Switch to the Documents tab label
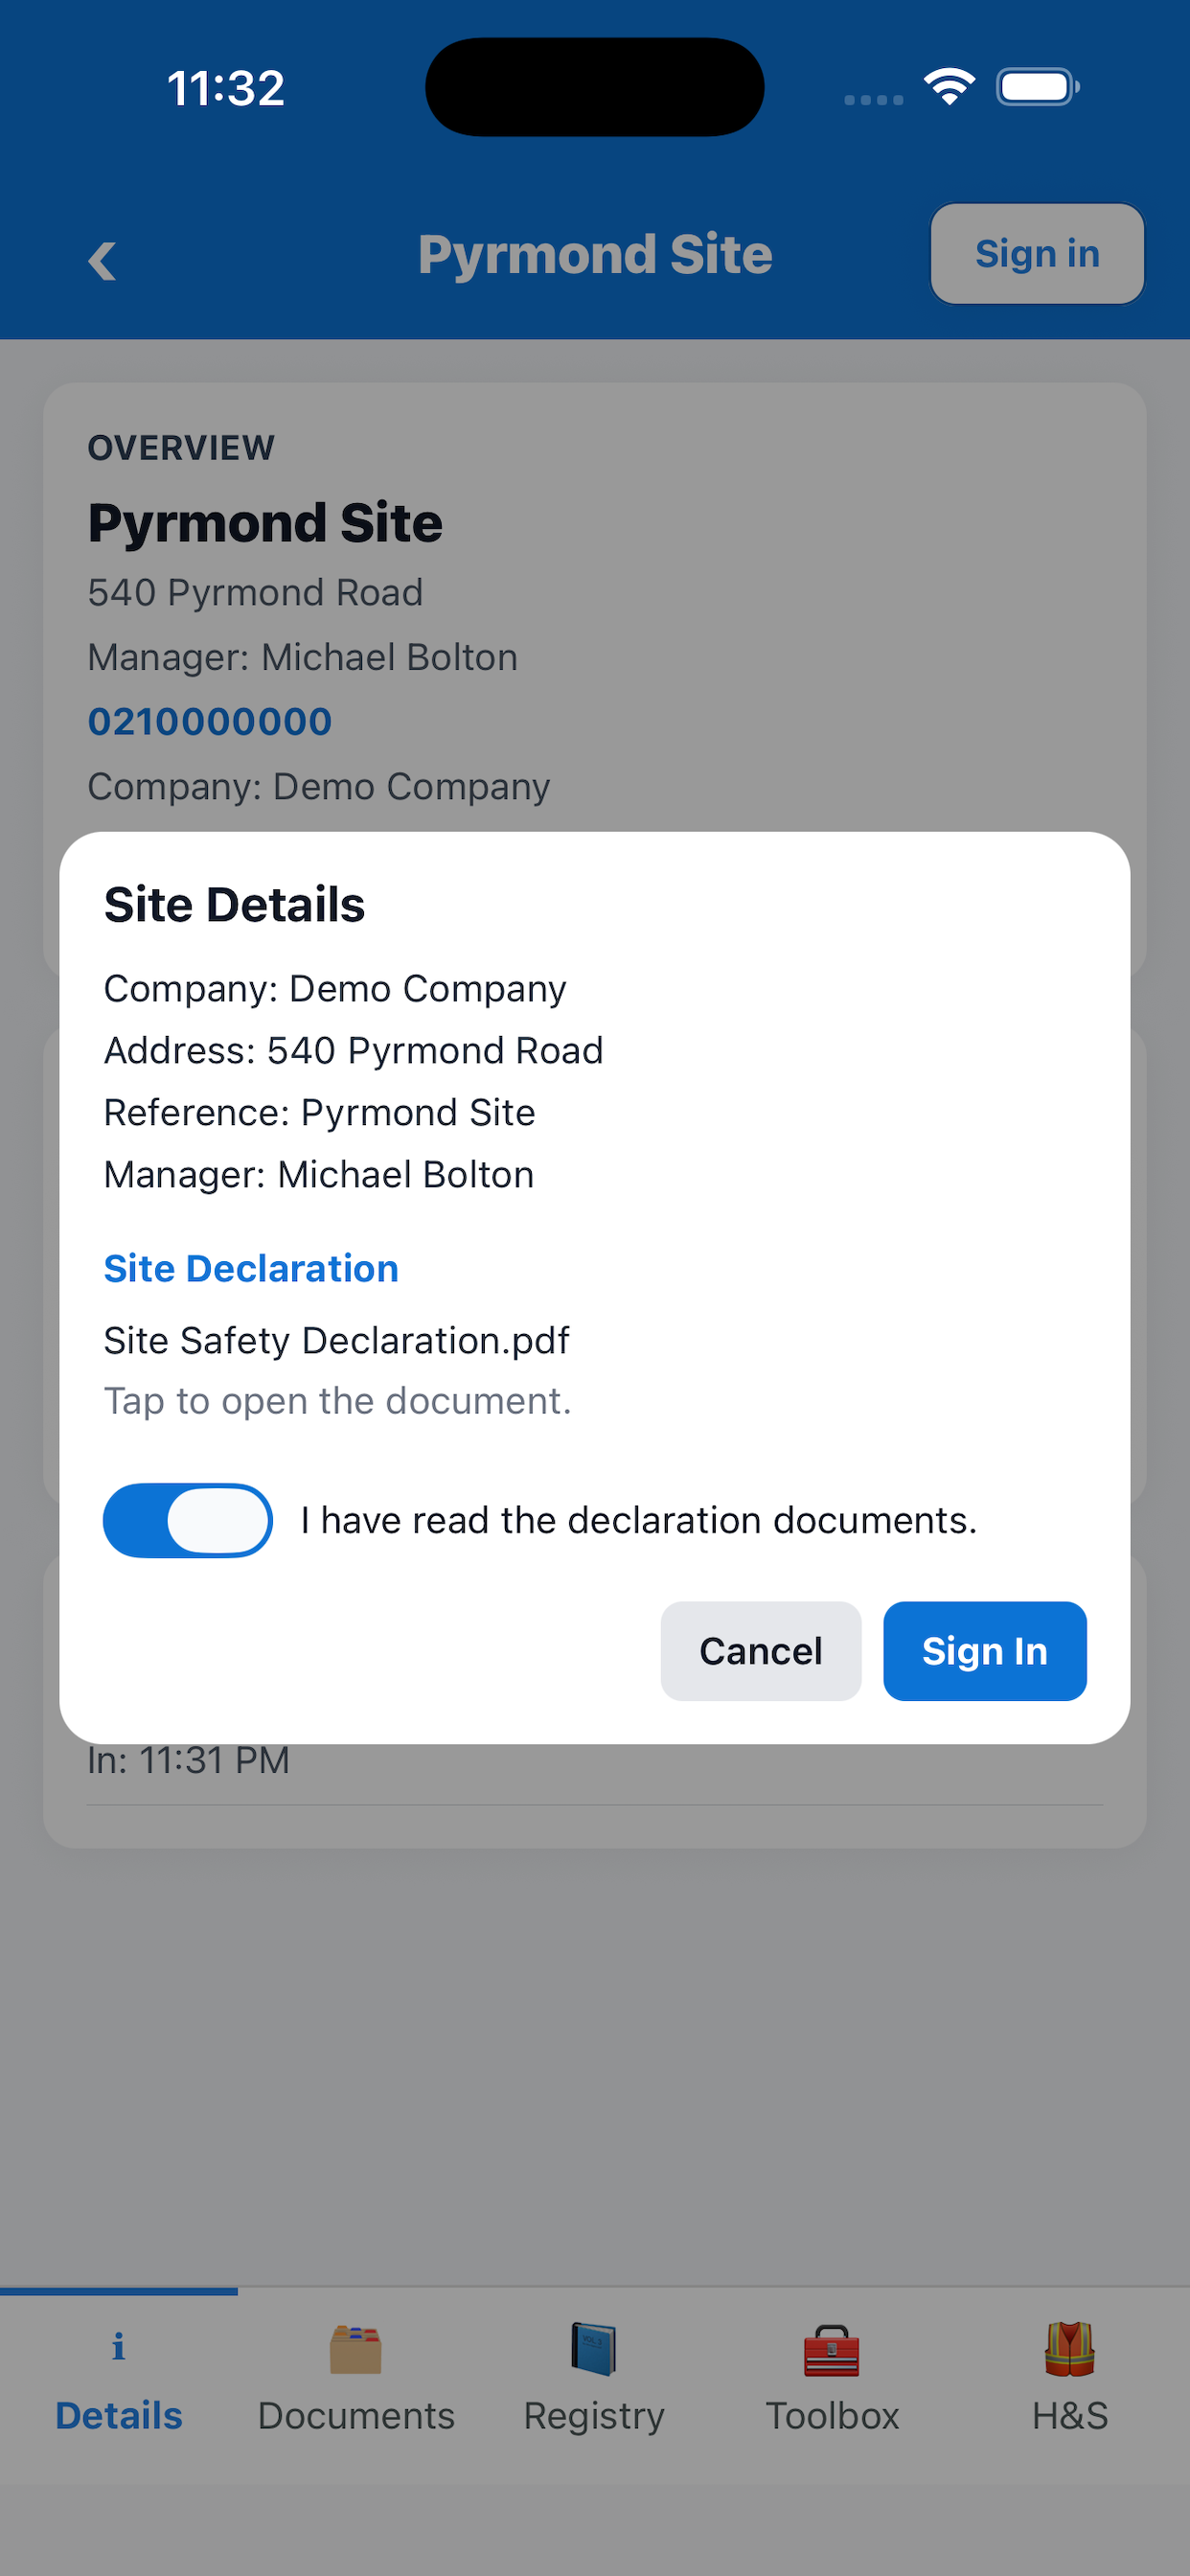This screenshot has width=1190, height=2576. 356,2415
